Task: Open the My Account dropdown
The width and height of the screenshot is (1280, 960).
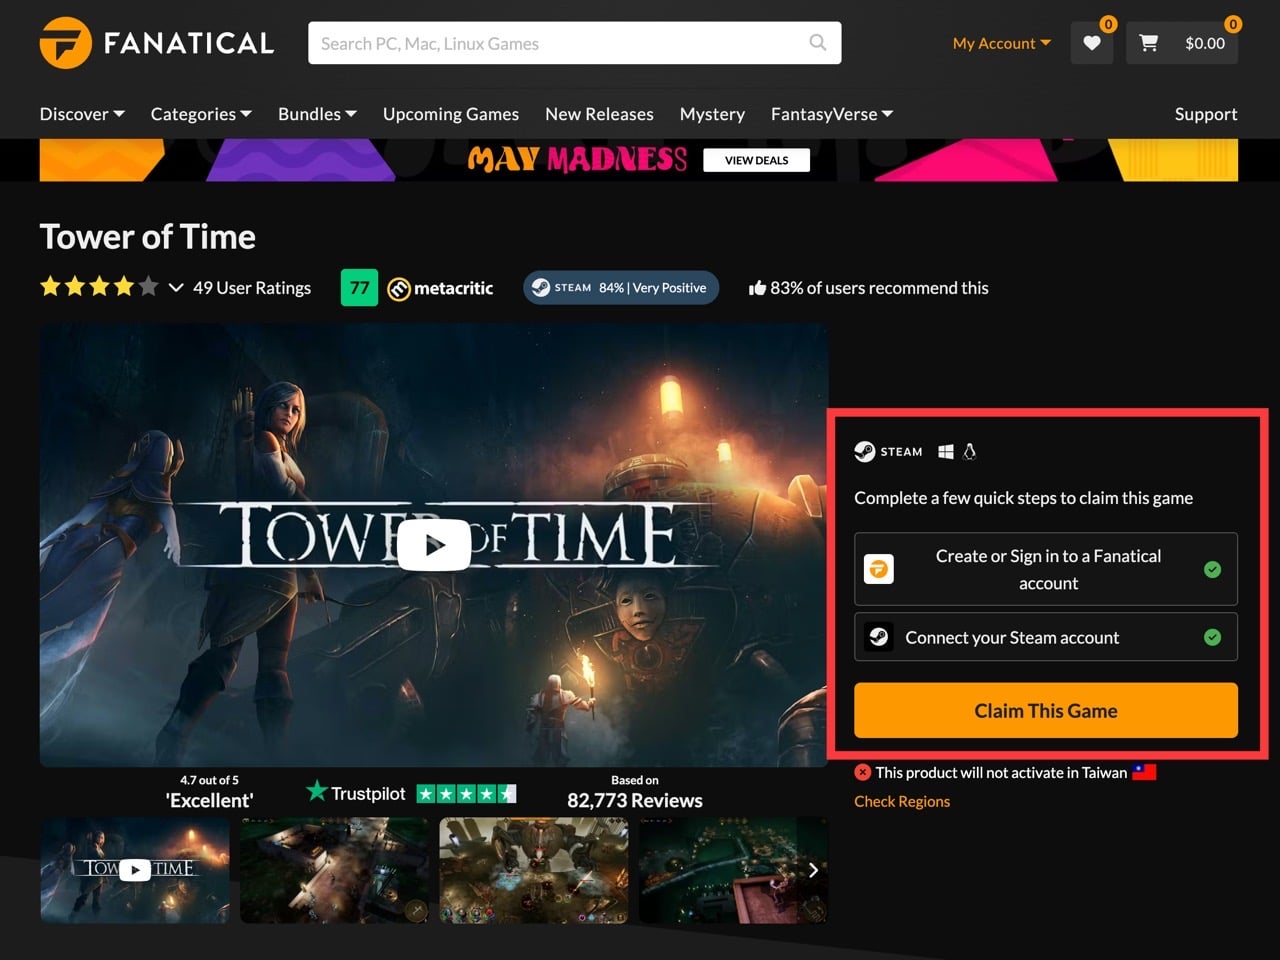Action: (1002, 43)
